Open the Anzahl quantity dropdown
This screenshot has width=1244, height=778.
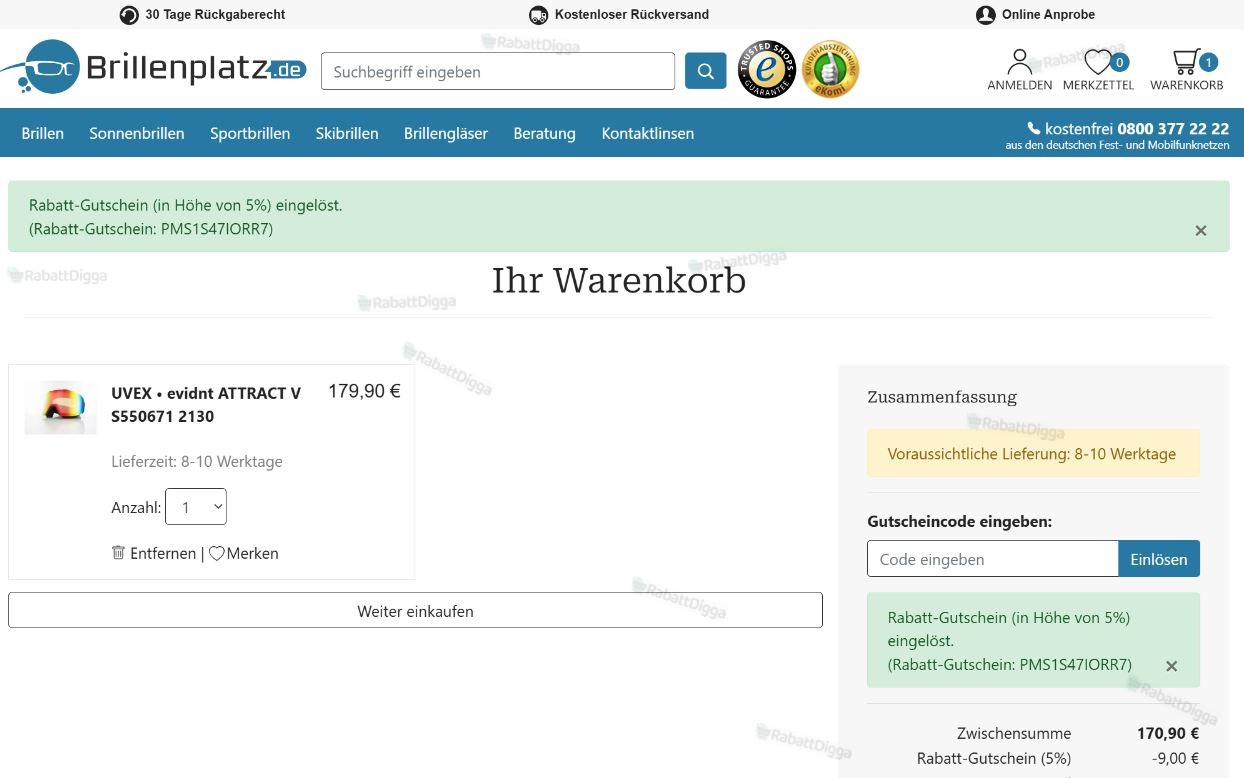click(x=196, y=507)
